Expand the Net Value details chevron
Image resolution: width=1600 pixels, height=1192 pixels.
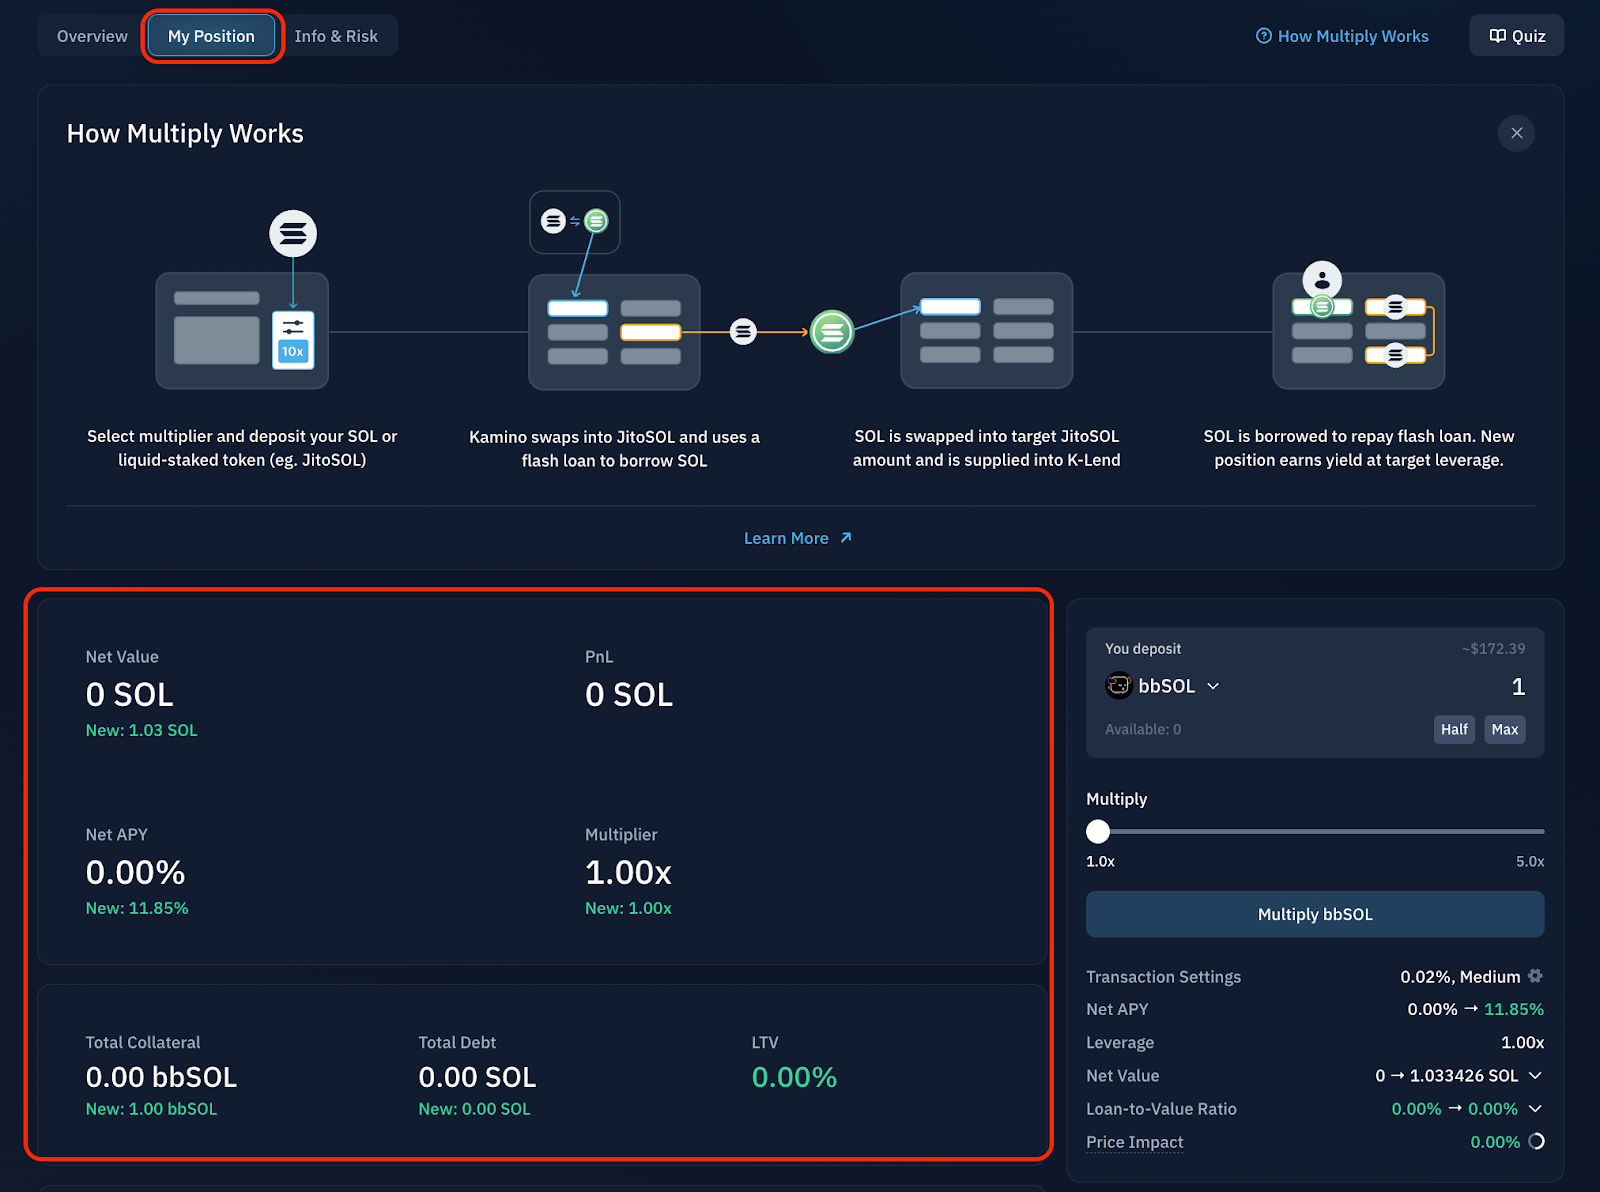[x=1535, y=1075]
